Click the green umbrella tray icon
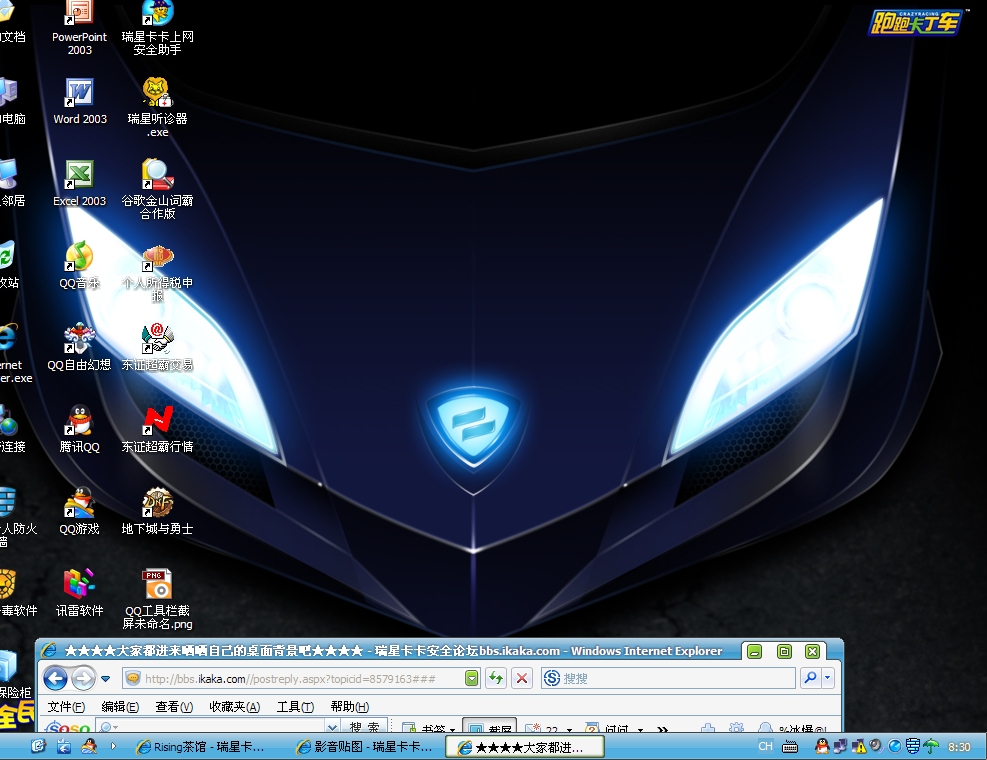The image size is (987, 760). click(931, 746)
